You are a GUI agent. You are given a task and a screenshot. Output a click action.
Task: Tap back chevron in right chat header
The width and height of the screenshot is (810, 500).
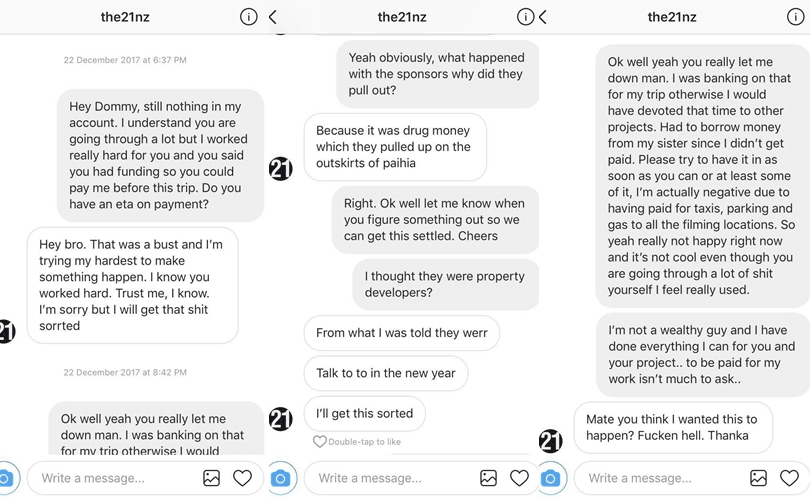543,16
